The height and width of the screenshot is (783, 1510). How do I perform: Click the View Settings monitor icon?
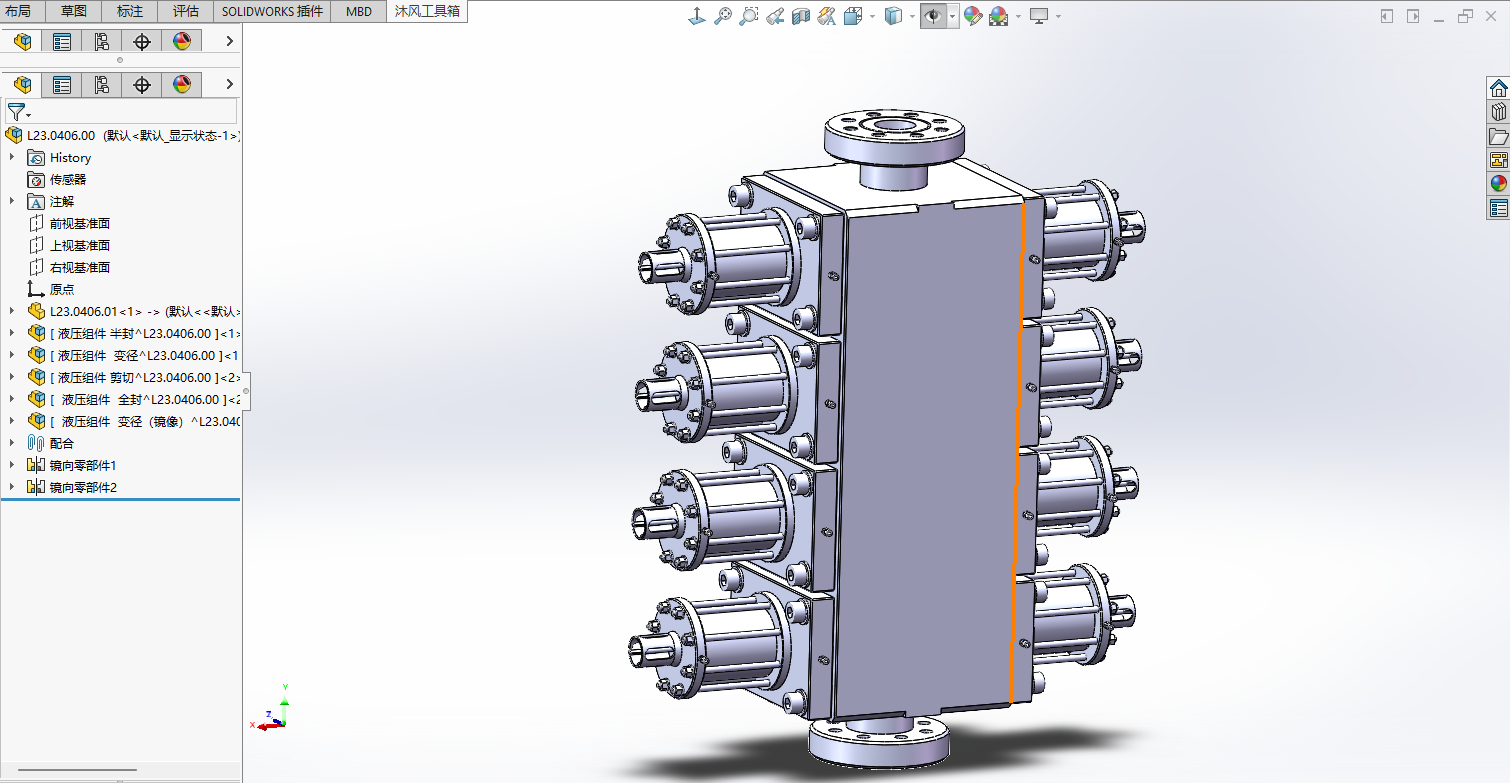1039,16
